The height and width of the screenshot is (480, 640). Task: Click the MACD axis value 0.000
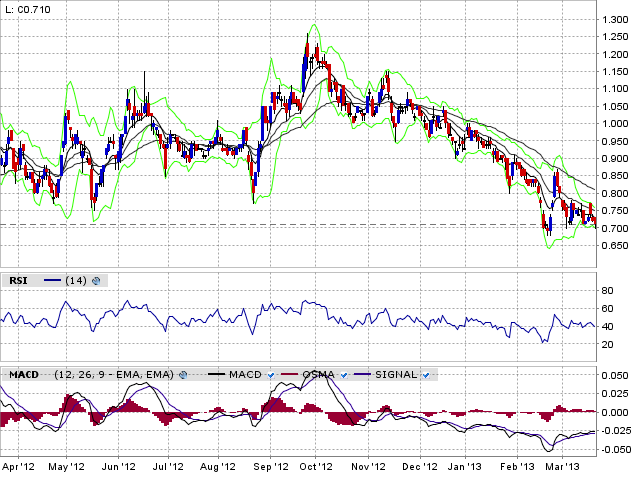(x=615, y=413)
